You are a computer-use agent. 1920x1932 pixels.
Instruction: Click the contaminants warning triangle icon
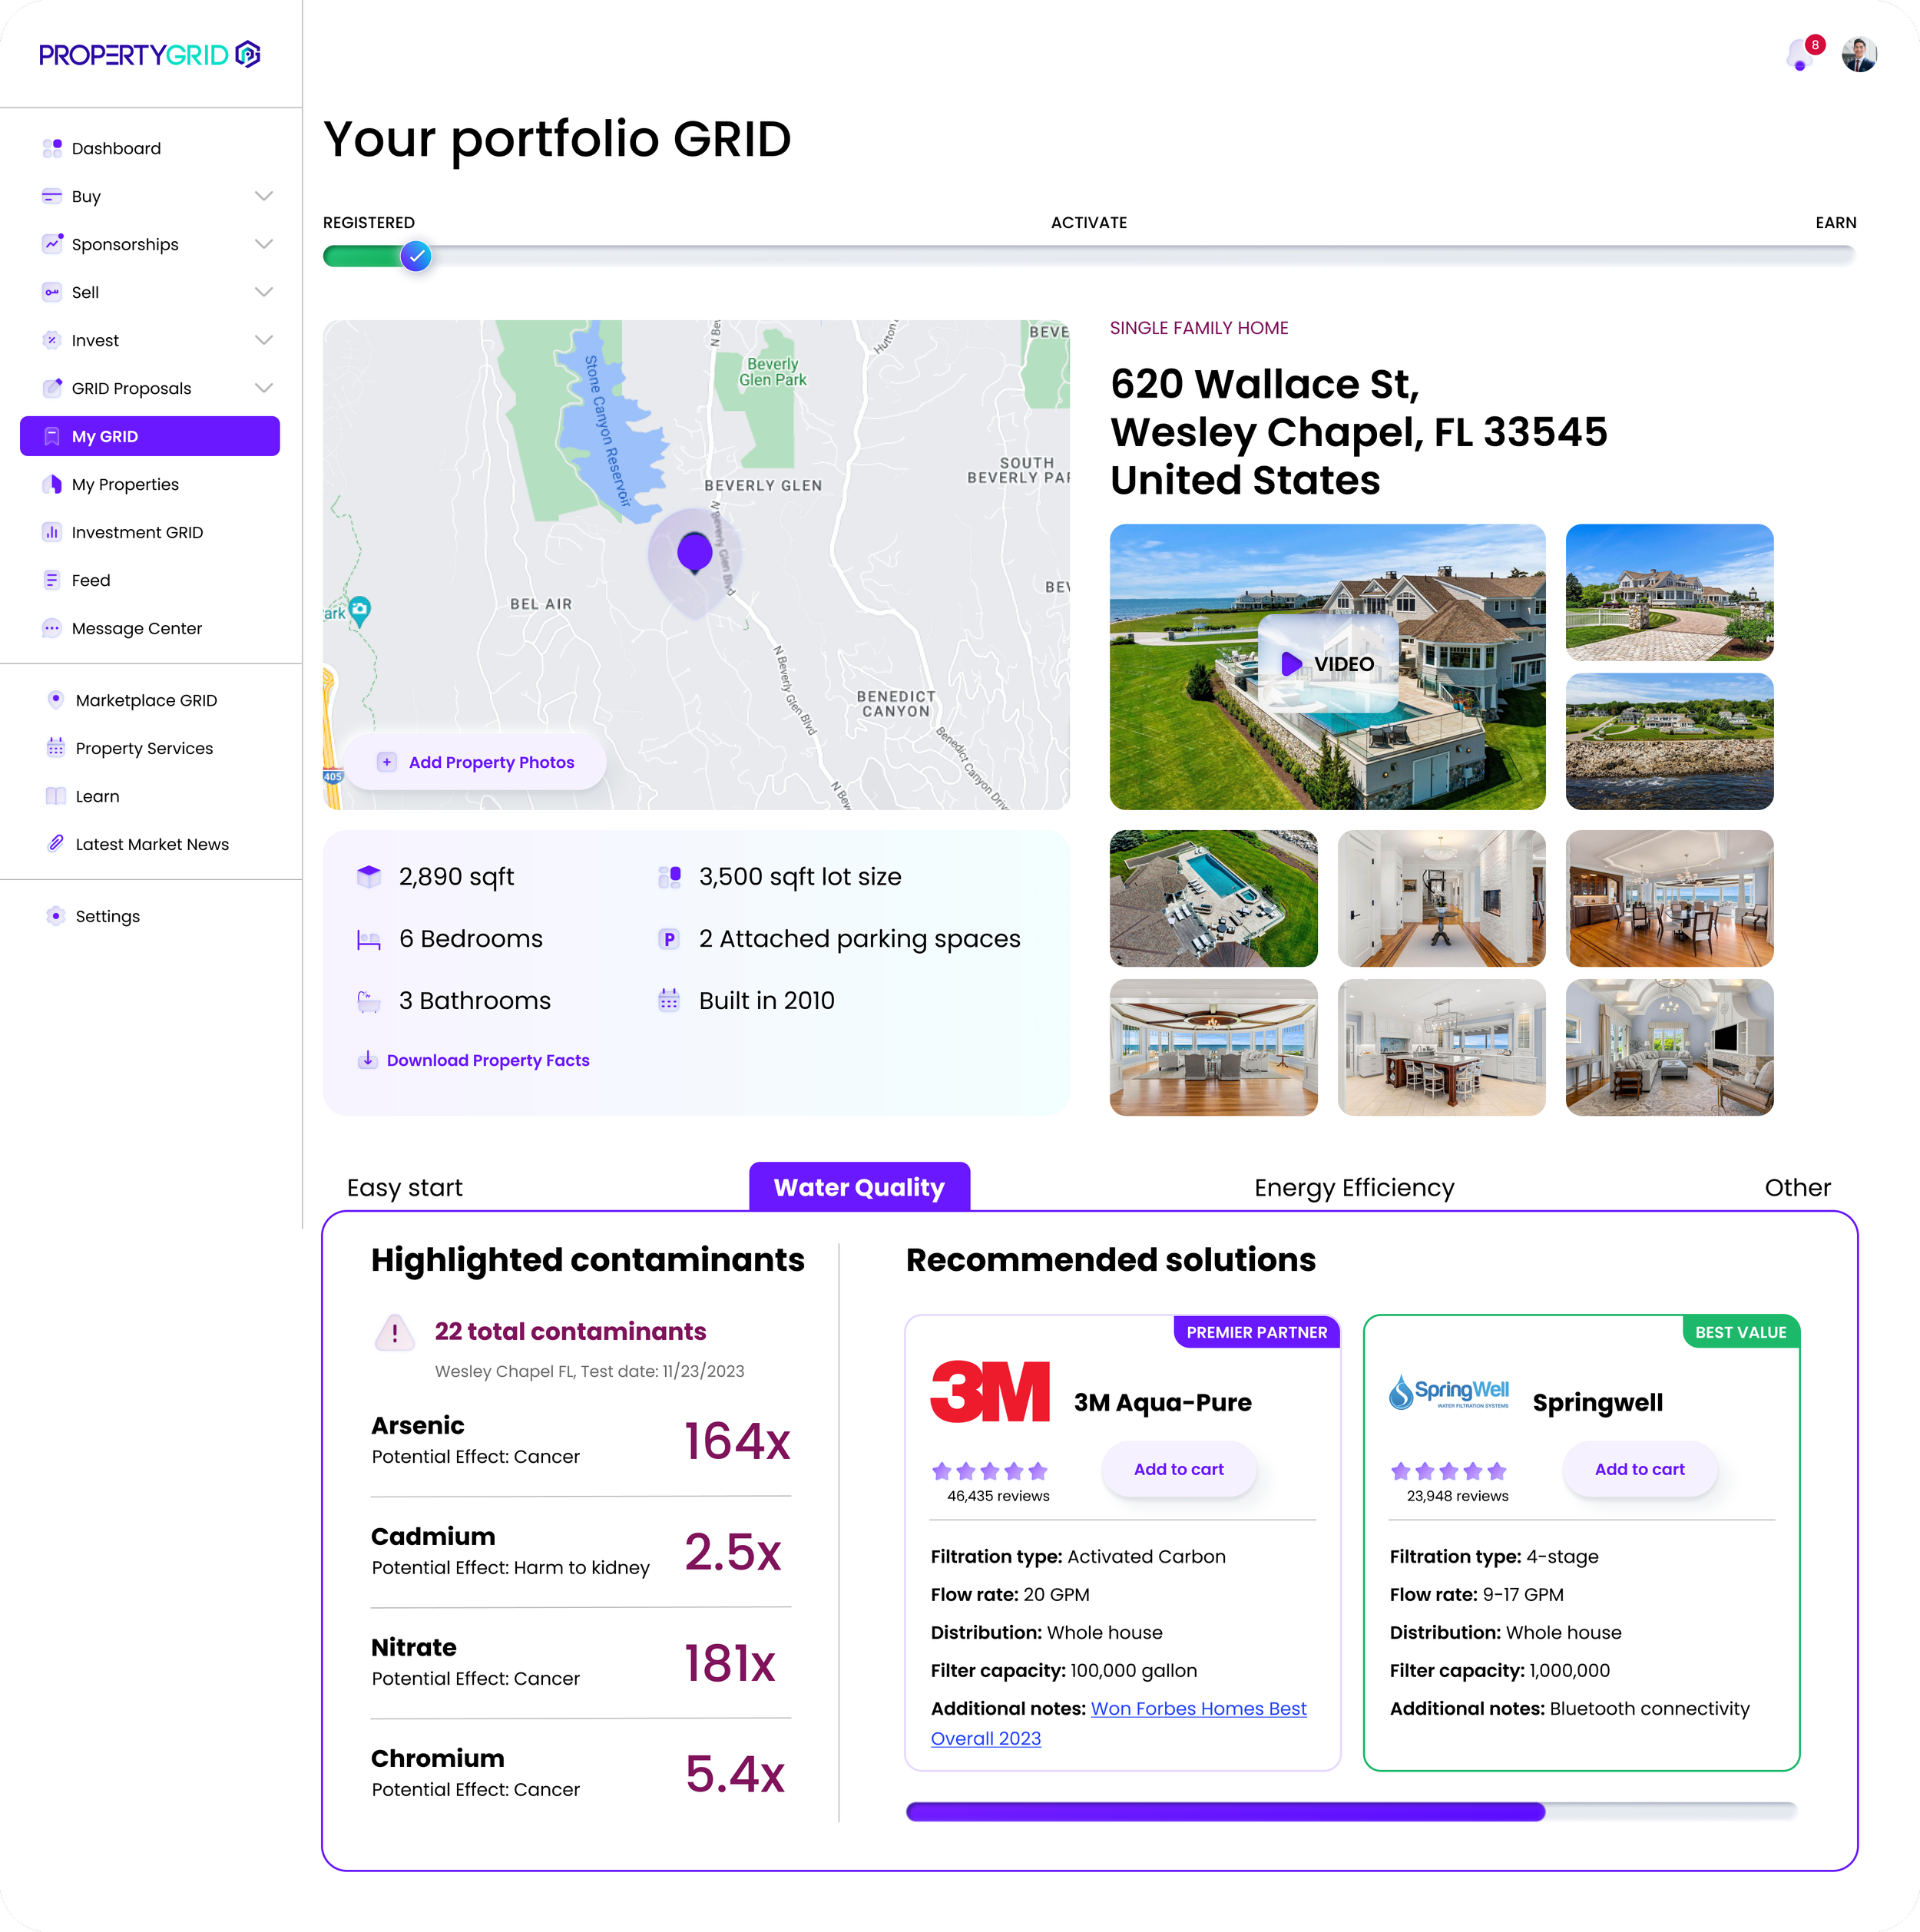pyautogui.click(x=395, y=1333)
